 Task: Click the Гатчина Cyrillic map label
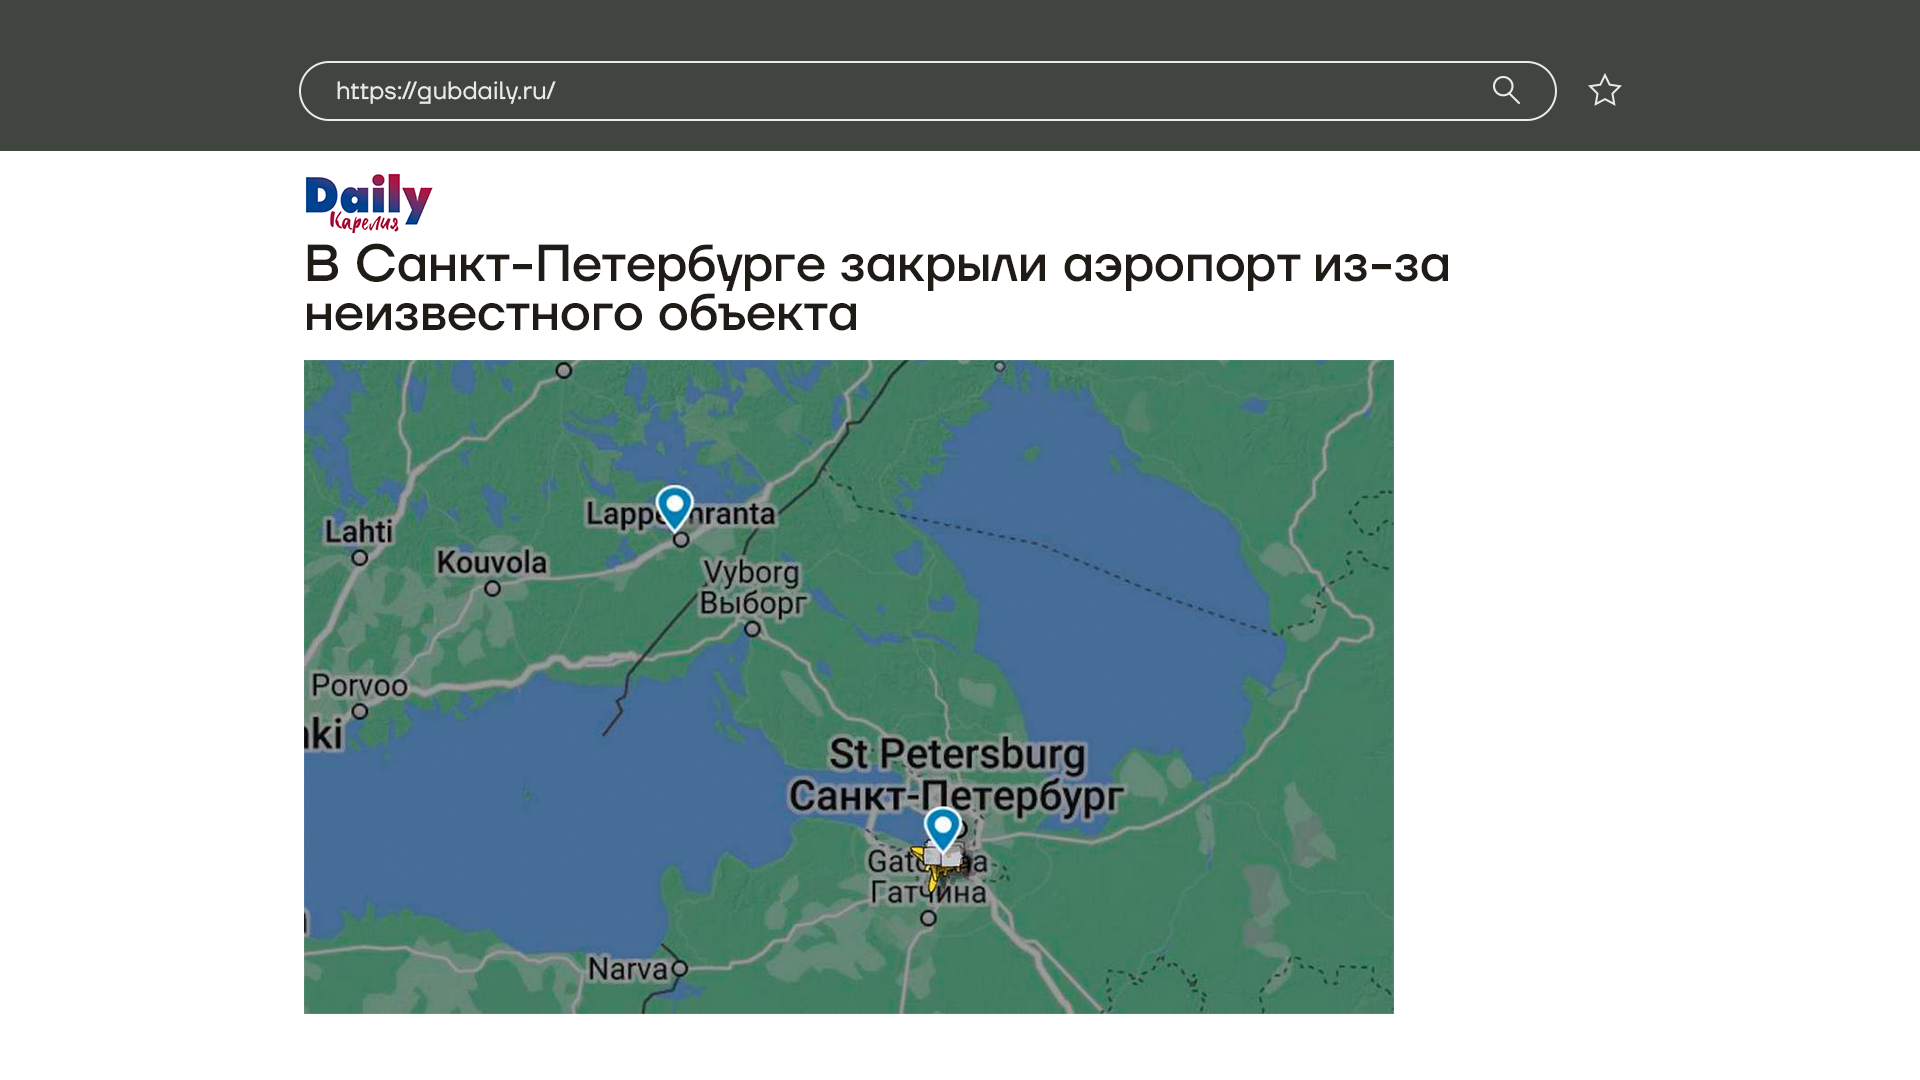928,892
